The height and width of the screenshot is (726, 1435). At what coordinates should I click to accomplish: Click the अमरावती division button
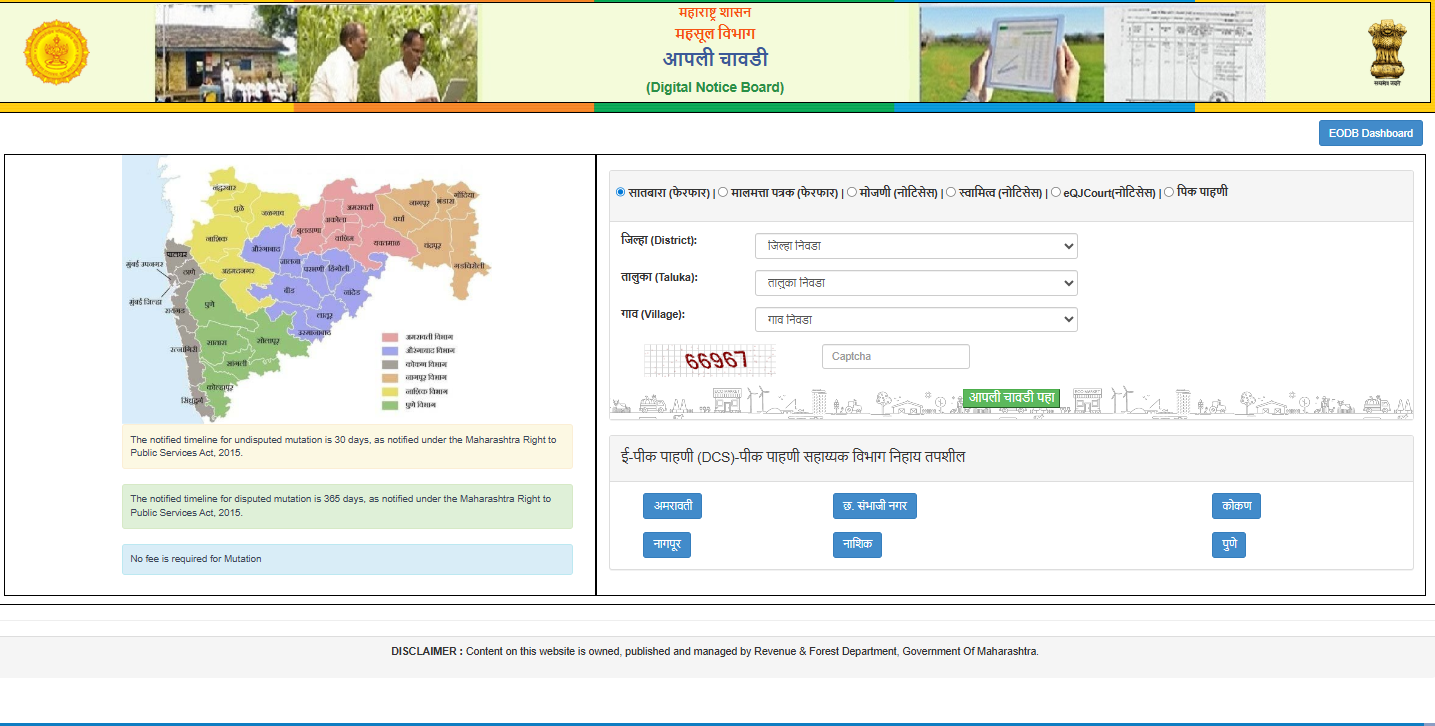[672, 506]
